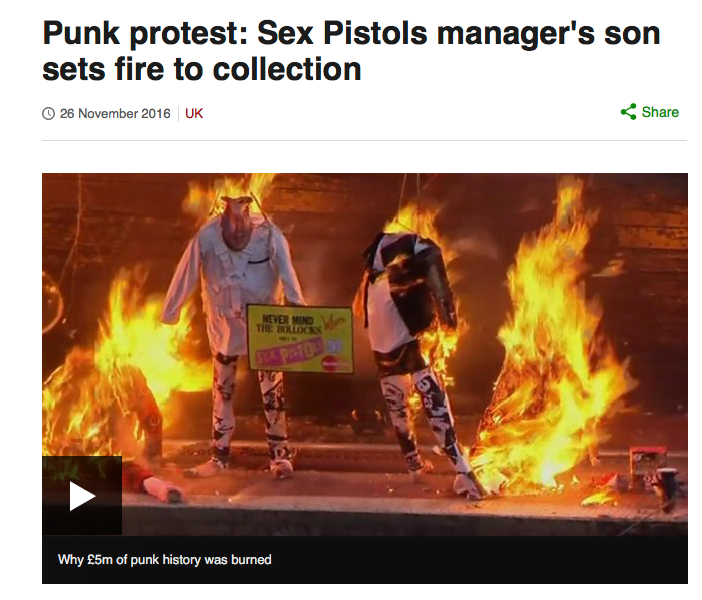Click the clock icon beside the date

click(x=48, y=114)
